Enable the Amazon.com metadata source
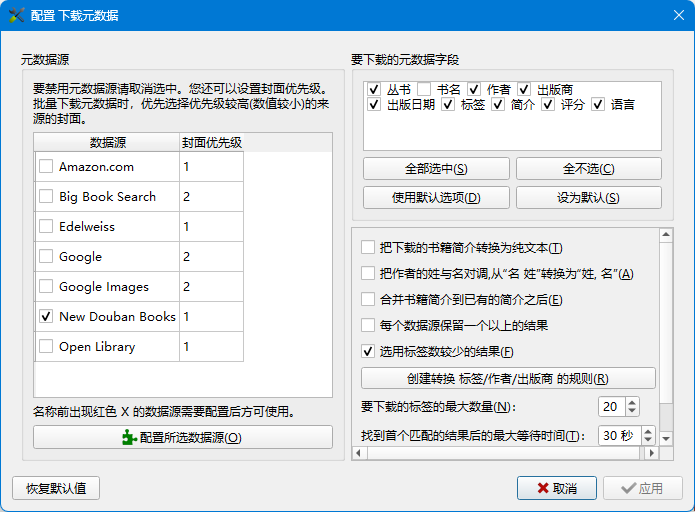The height and width of the screenshot is (512, 695). [46, 167]
